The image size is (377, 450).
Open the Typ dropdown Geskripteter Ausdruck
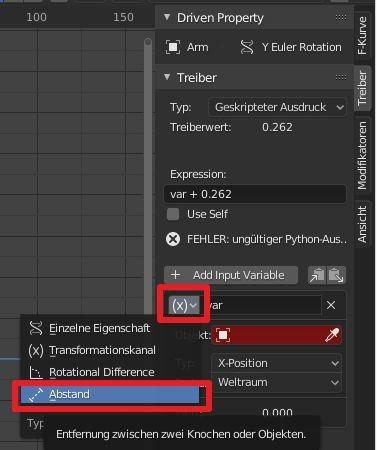[277, 107]
